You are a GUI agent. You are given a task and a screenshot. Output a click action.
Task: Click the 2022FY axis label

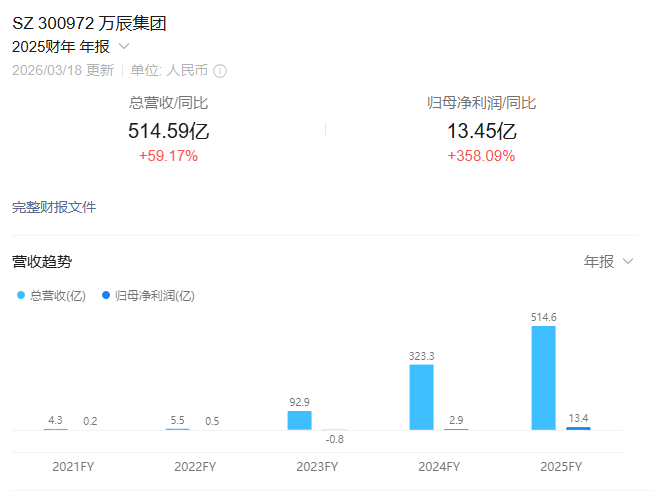coord(195,467)
